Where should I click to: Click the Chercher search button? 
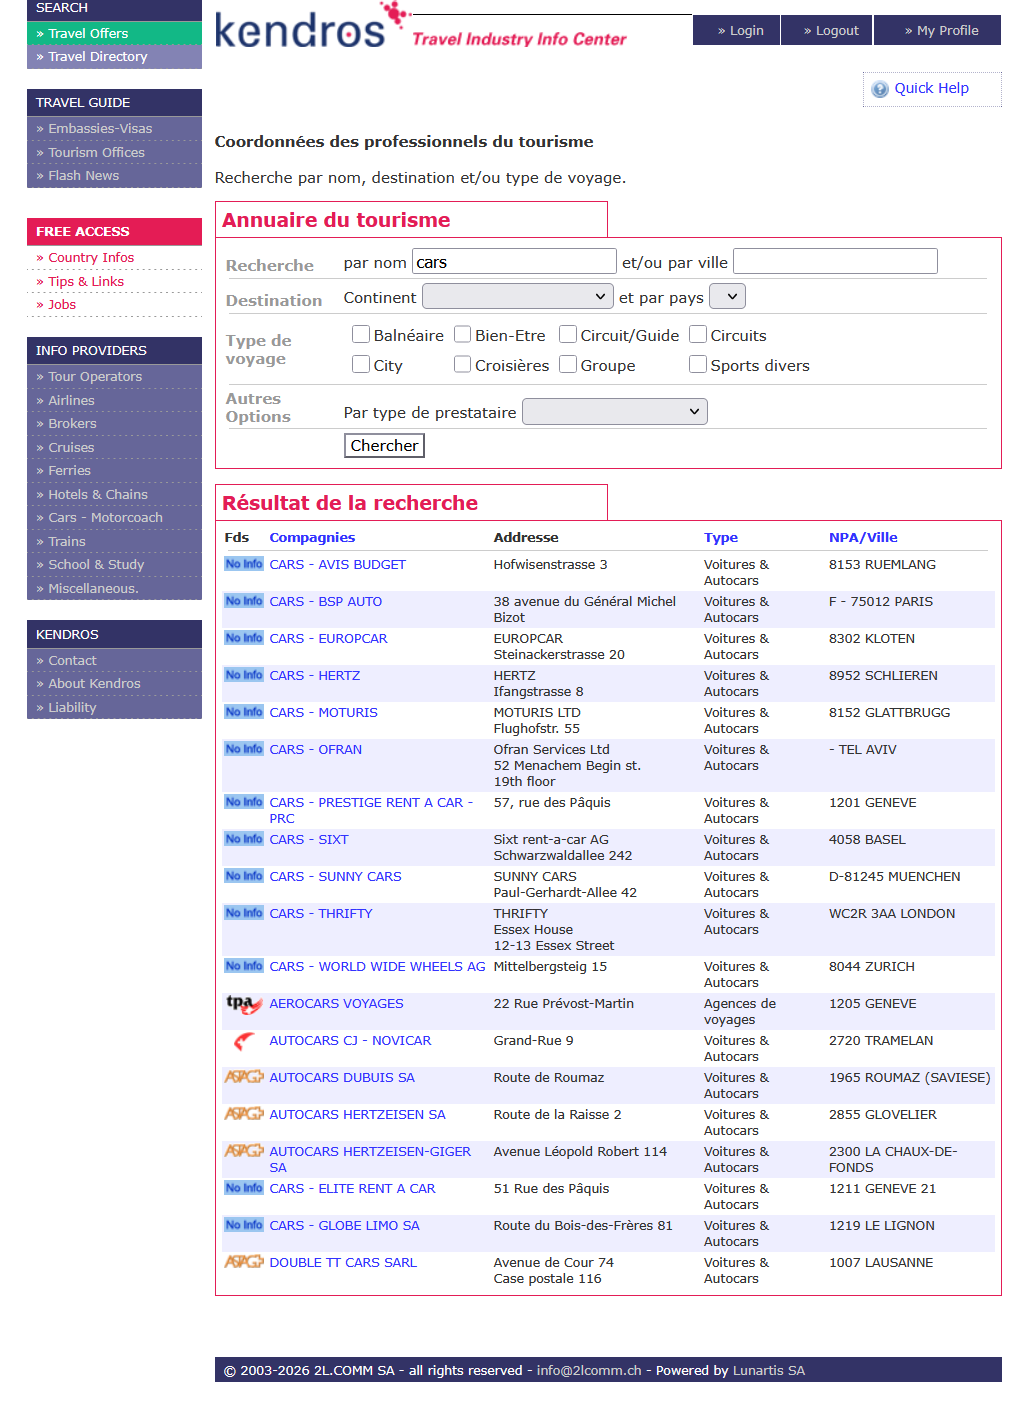coord(384,445)
